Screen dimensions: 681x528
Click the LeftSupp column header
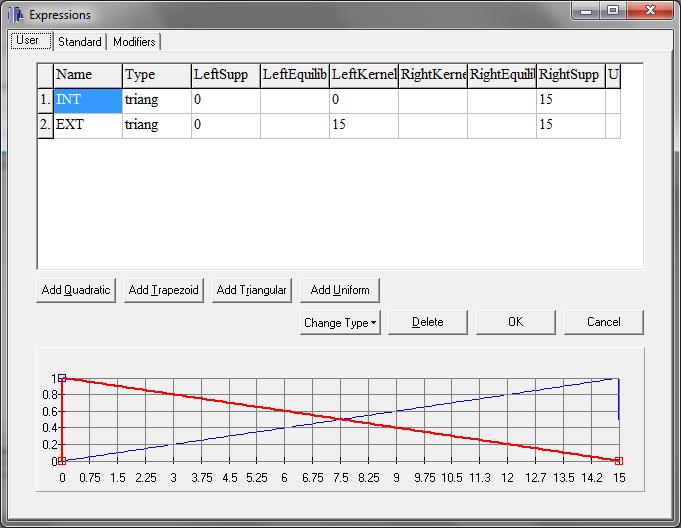point(226,76)
